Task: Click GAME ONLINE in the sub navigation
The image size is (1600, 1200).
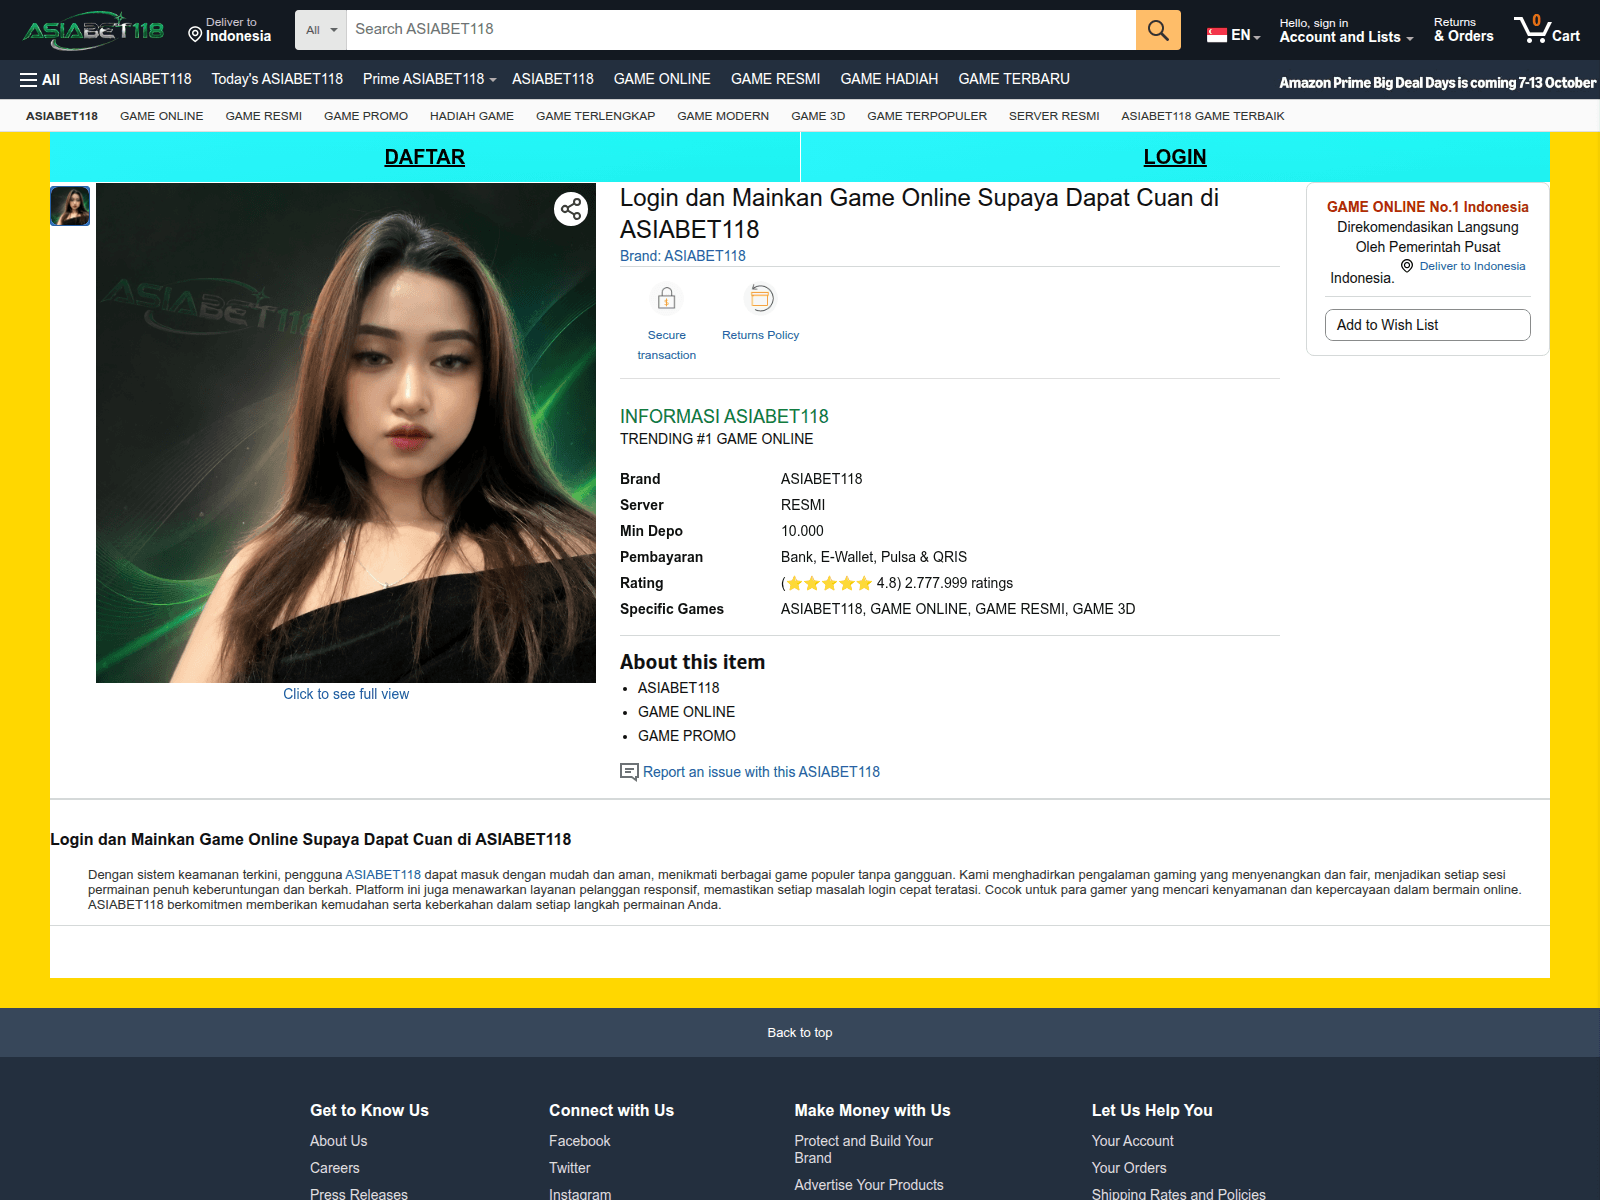Action: click(162, 116)
